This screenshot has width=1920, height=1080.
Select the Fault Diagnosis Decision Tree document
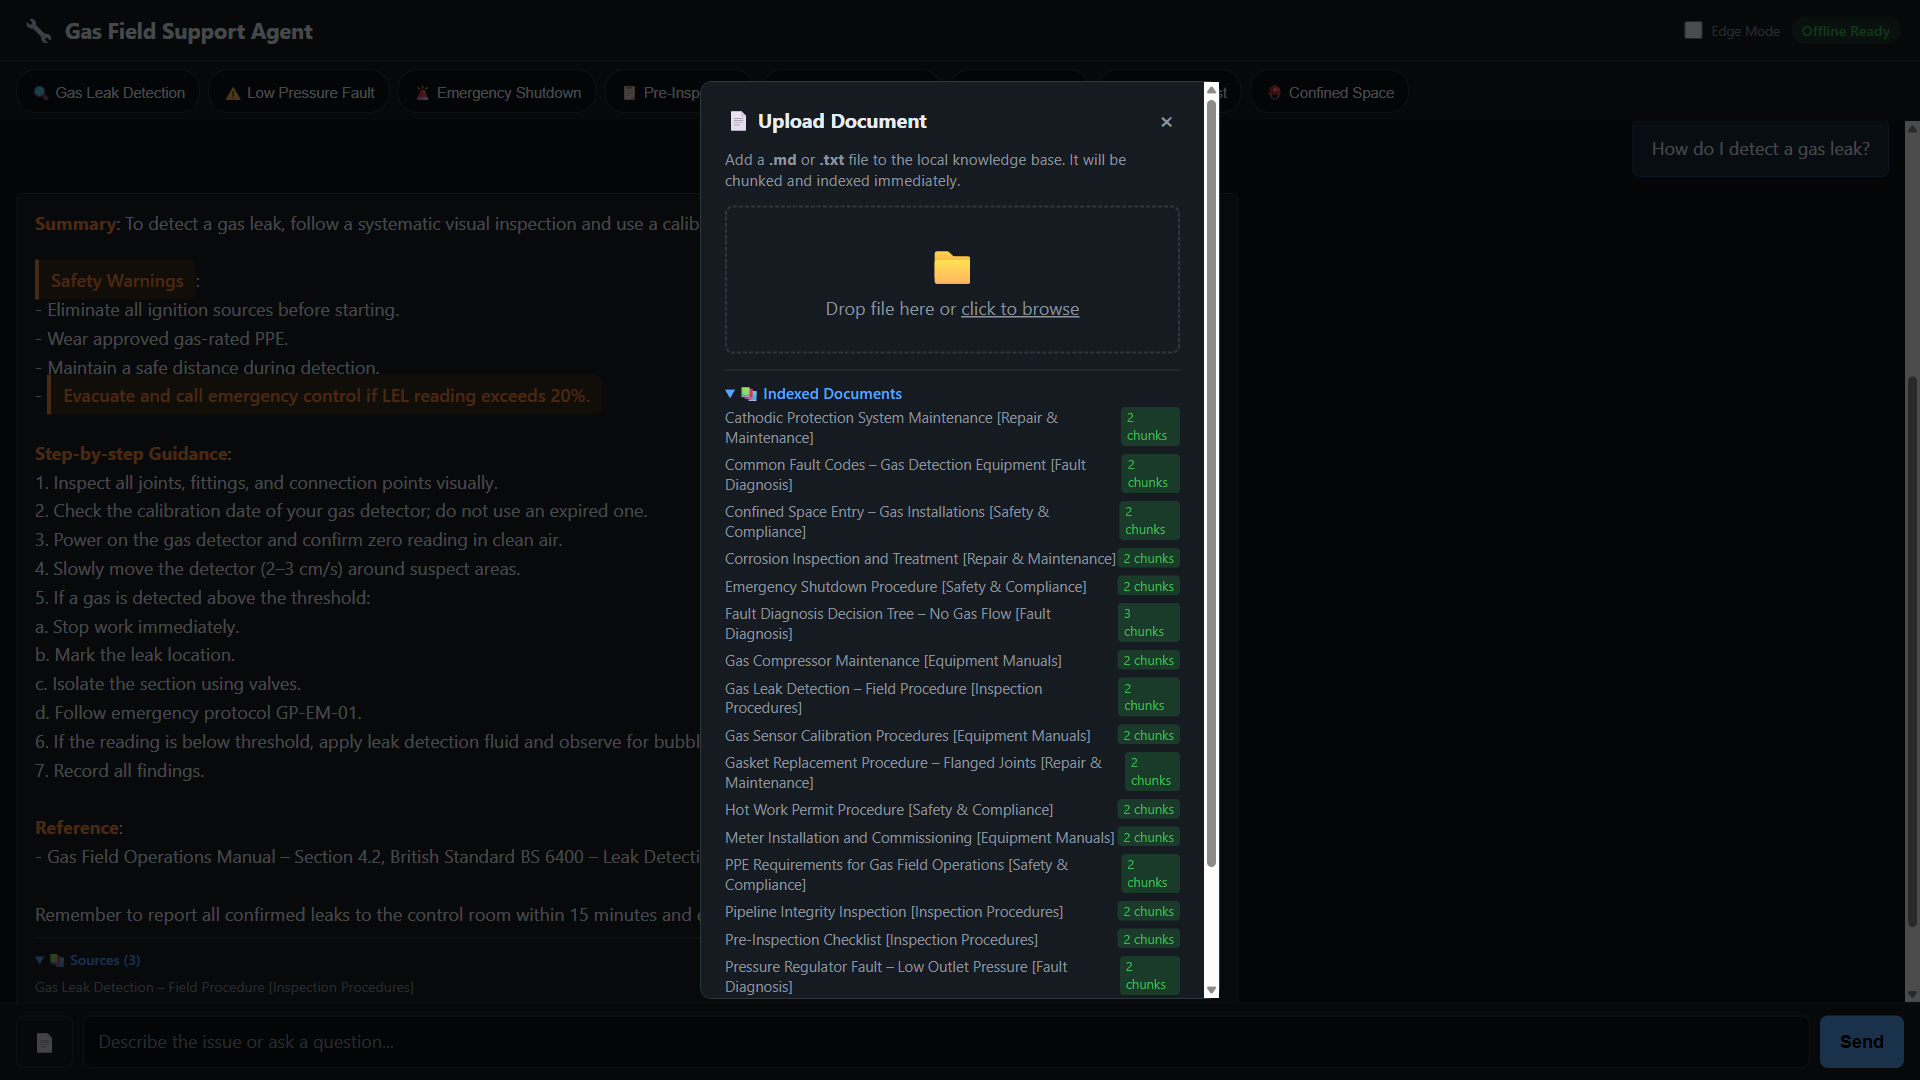point(887,623)
